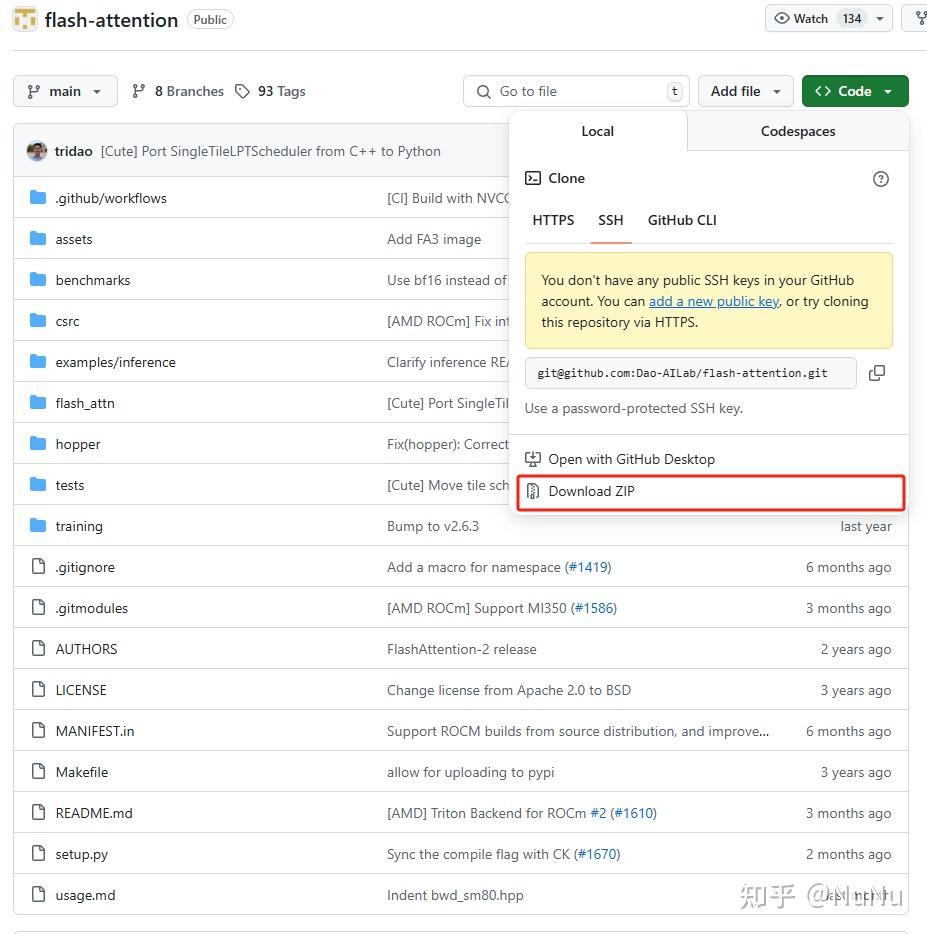The height and width of the screenshot is (934, 927).
Task: Click the MANIFEST.in file icon
Action: (38, 731)
